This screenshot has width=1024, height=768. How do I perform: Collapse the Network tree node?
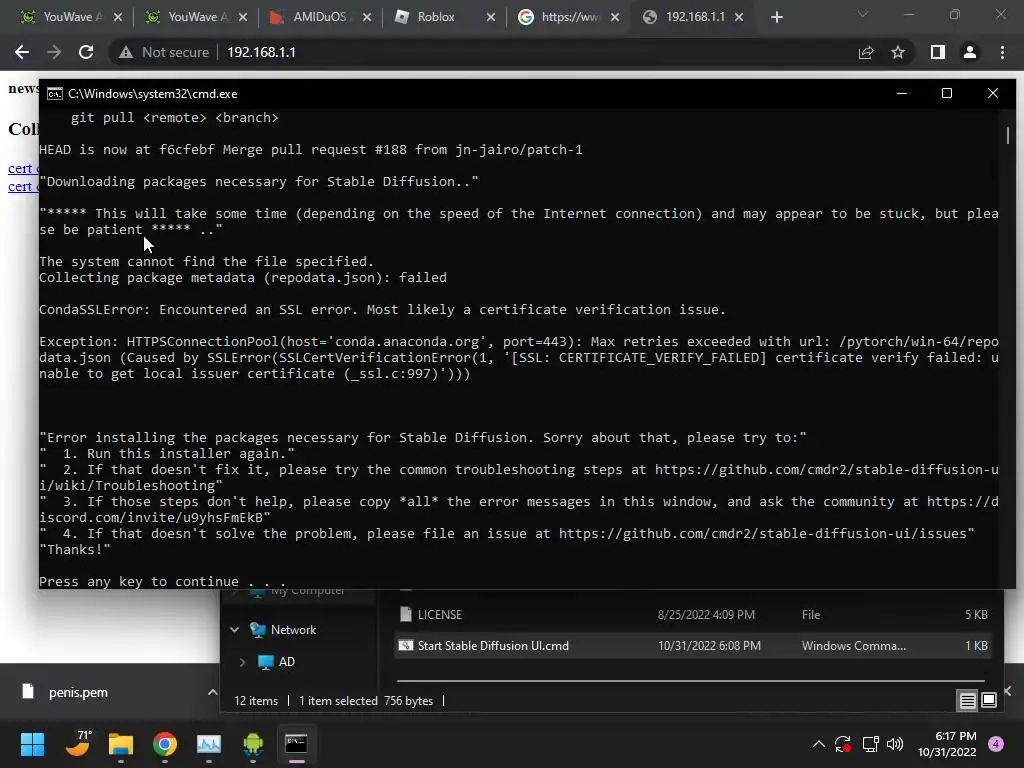[234, 630]
